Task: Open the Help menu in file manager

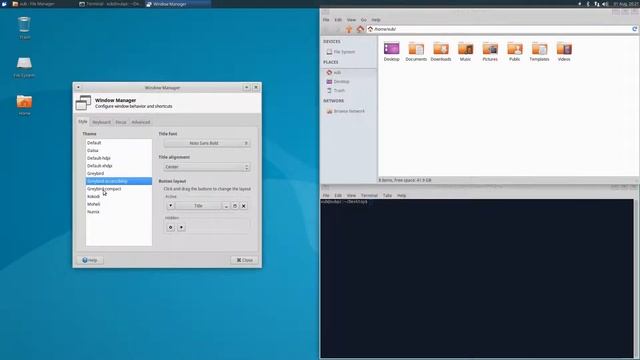Action: coord(376,20)
